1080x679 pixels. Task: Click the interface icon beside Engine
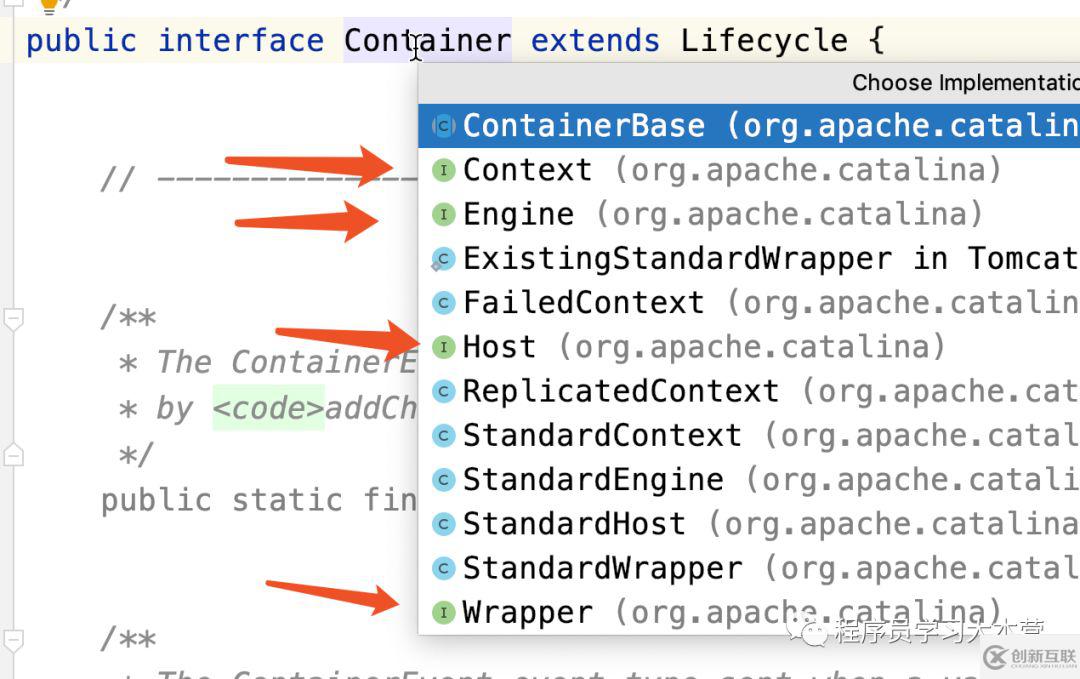coord(443,214)
